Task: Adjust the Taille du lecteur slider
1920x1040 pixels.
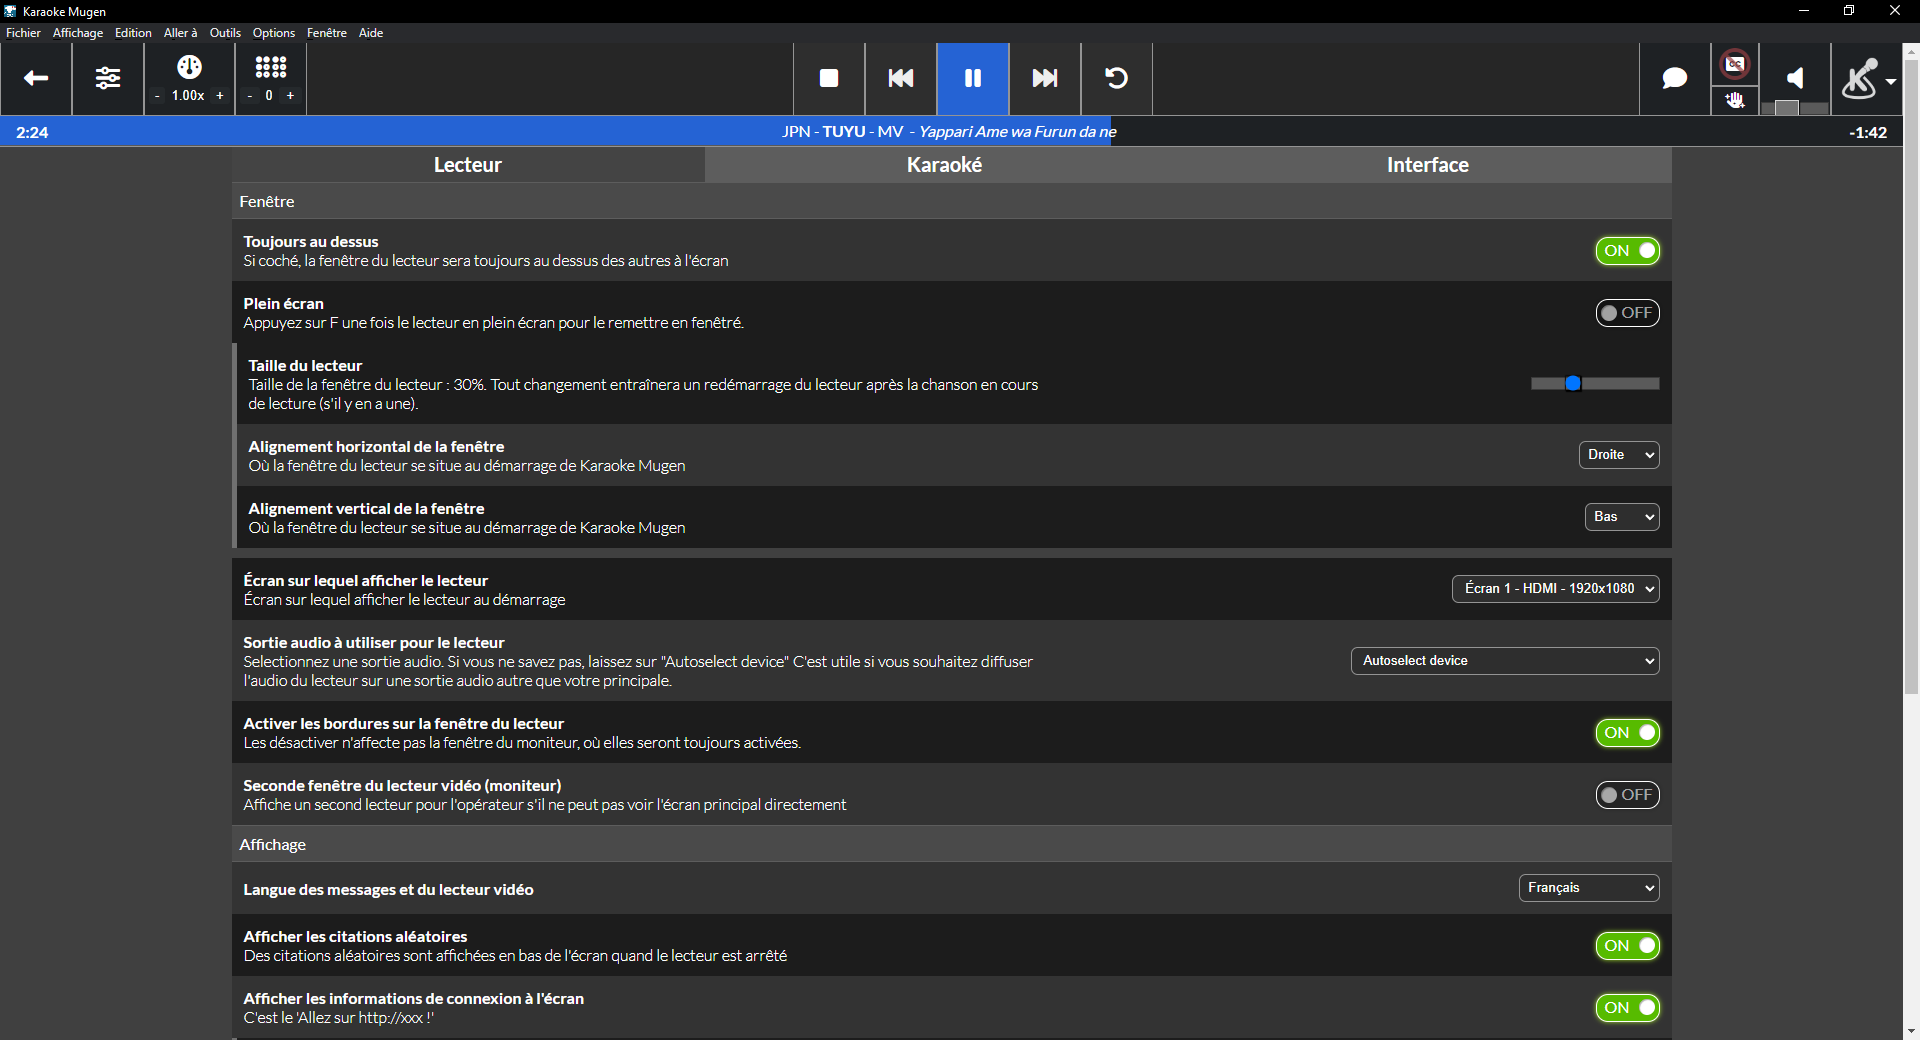Action: tap(1595, 384)
